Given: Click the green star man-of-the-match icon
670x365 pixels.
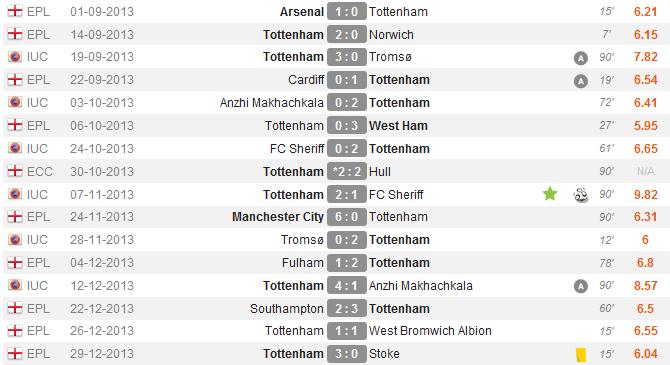Looking at the screenshot, I should (x=550, y=194).
